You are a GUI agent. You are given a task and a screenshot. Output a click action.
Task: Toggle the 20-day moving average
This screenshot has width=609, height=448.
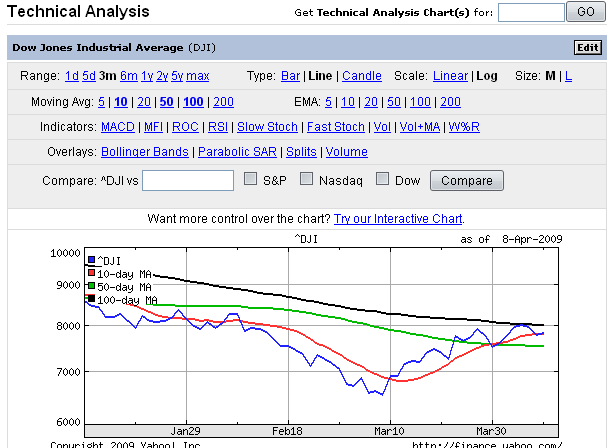click(144, 102)
